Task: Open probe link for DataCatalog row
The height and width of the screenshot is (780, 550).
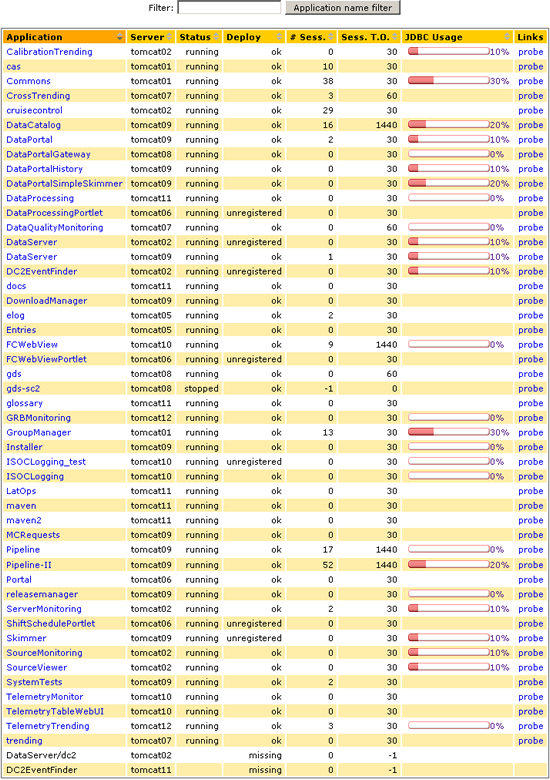Action: click(531, 125)
